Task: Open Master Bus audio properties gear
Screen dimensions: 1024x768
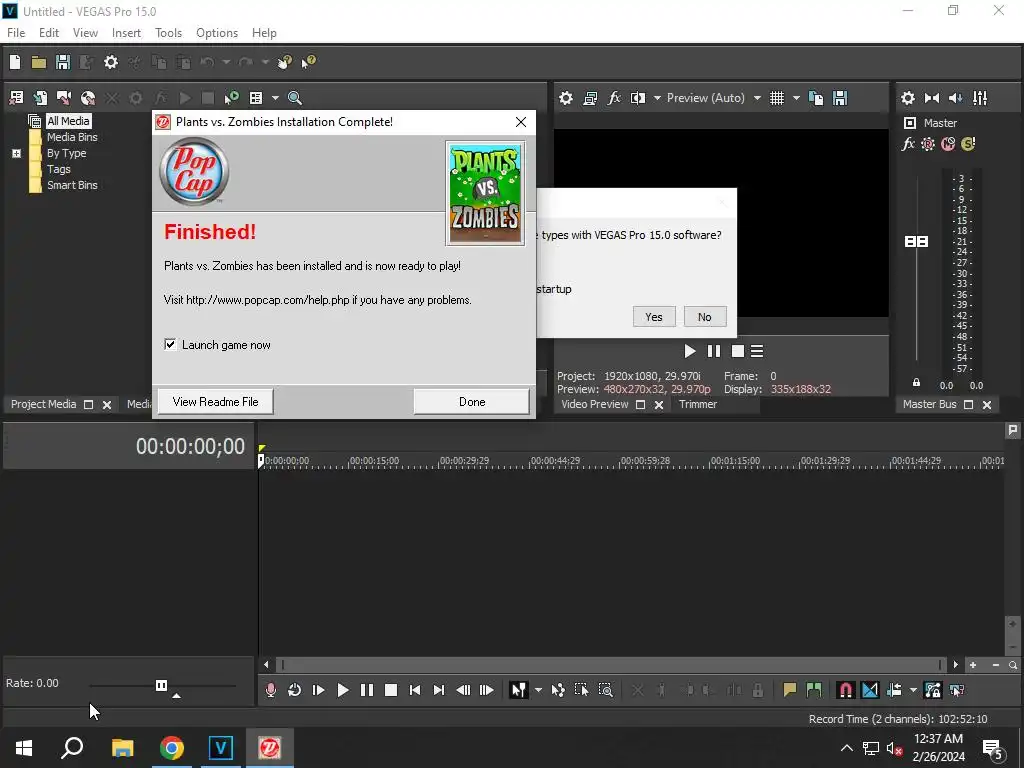Action: pyautogui.click(x=908, y=98)
